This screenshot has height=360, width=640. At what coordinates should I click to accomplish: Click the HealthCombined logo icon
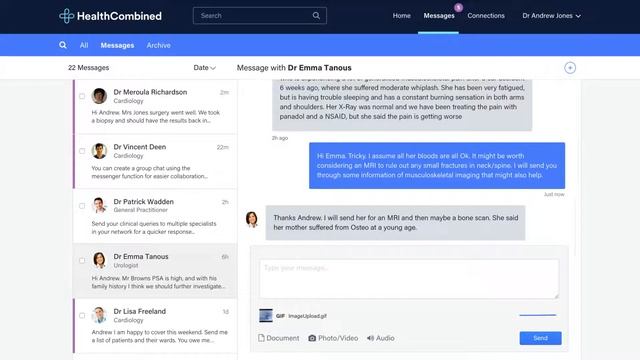66,16
